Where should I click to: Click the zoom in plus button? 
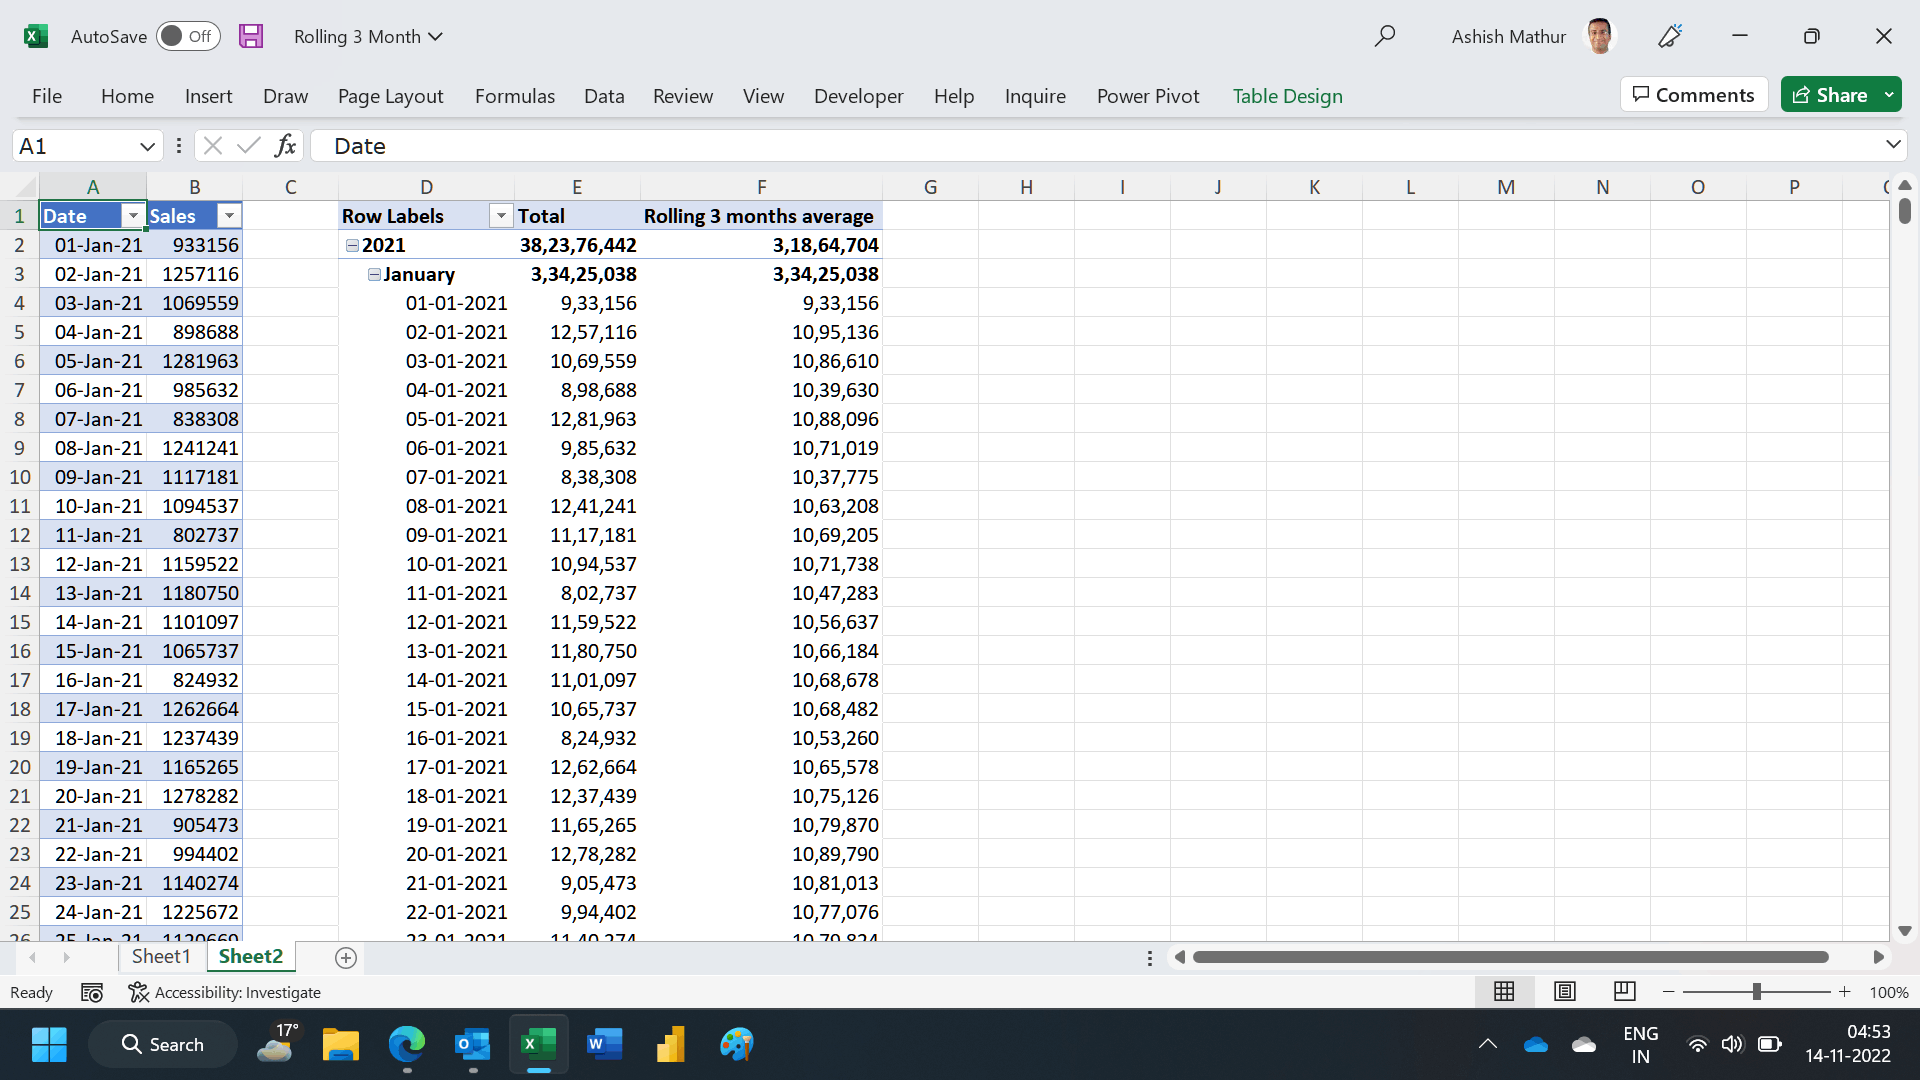[1845, 992]
